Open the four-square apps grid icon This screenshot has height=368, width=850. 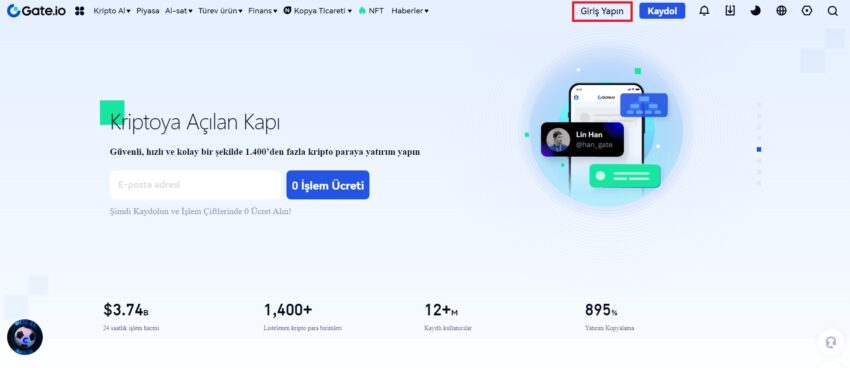click(80, 11)
